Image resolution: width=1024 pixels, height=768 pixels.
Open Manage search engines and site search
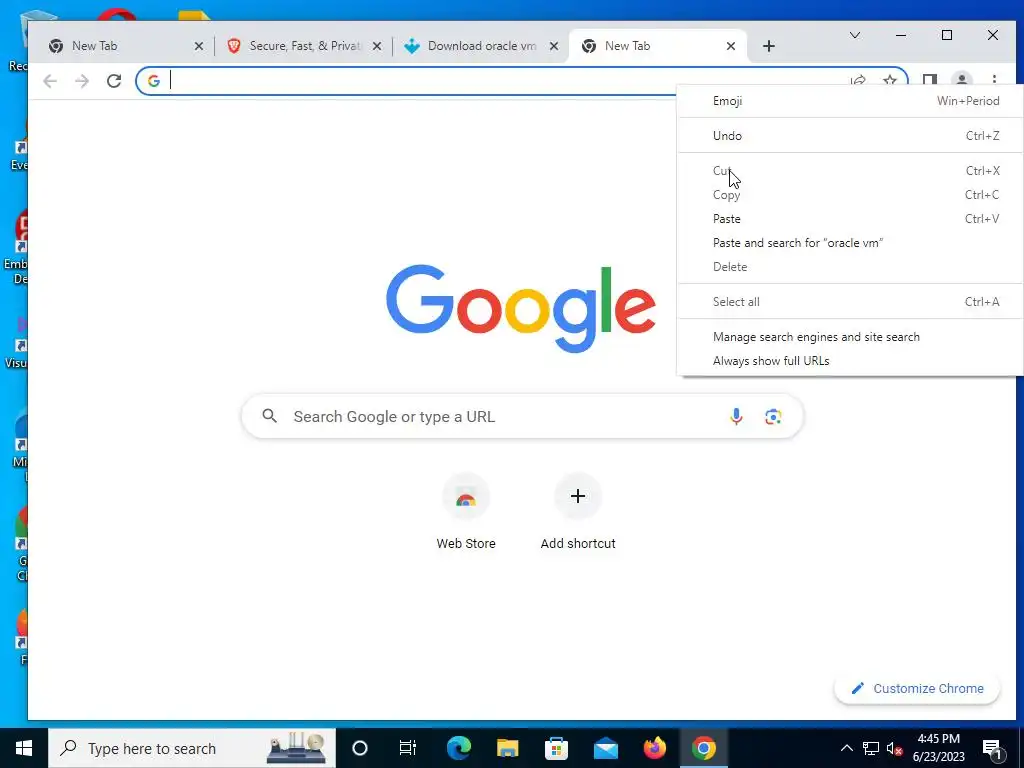[850, 337]
